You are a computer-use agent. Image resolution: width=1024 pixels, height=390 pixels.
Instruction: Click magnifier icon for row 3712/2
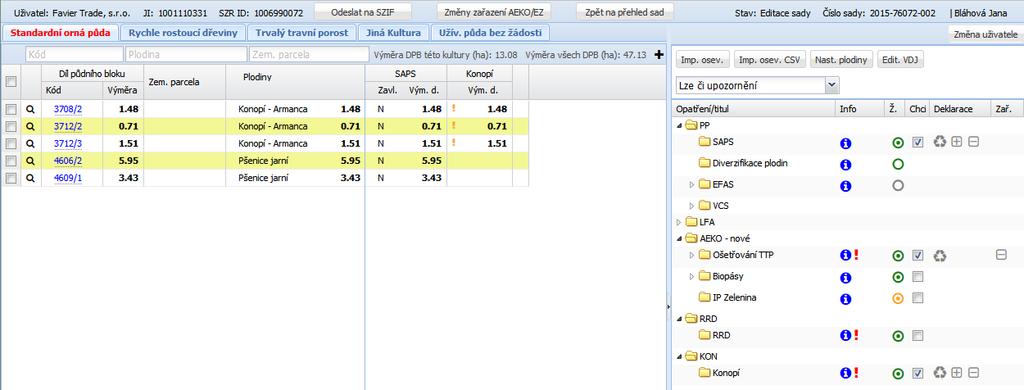pyautogui.click(x=30, y=126)
